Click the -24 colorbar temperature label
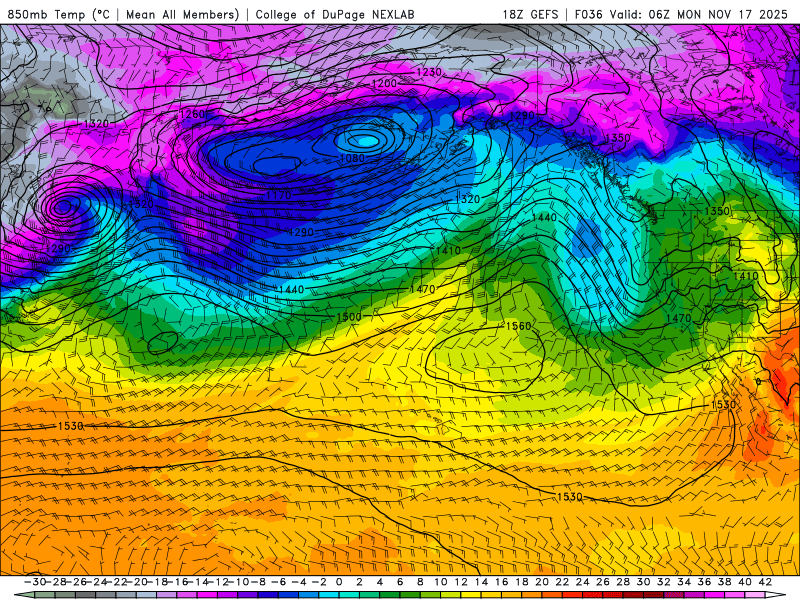The width and height of the screenshot is (800, 600). 96,582
